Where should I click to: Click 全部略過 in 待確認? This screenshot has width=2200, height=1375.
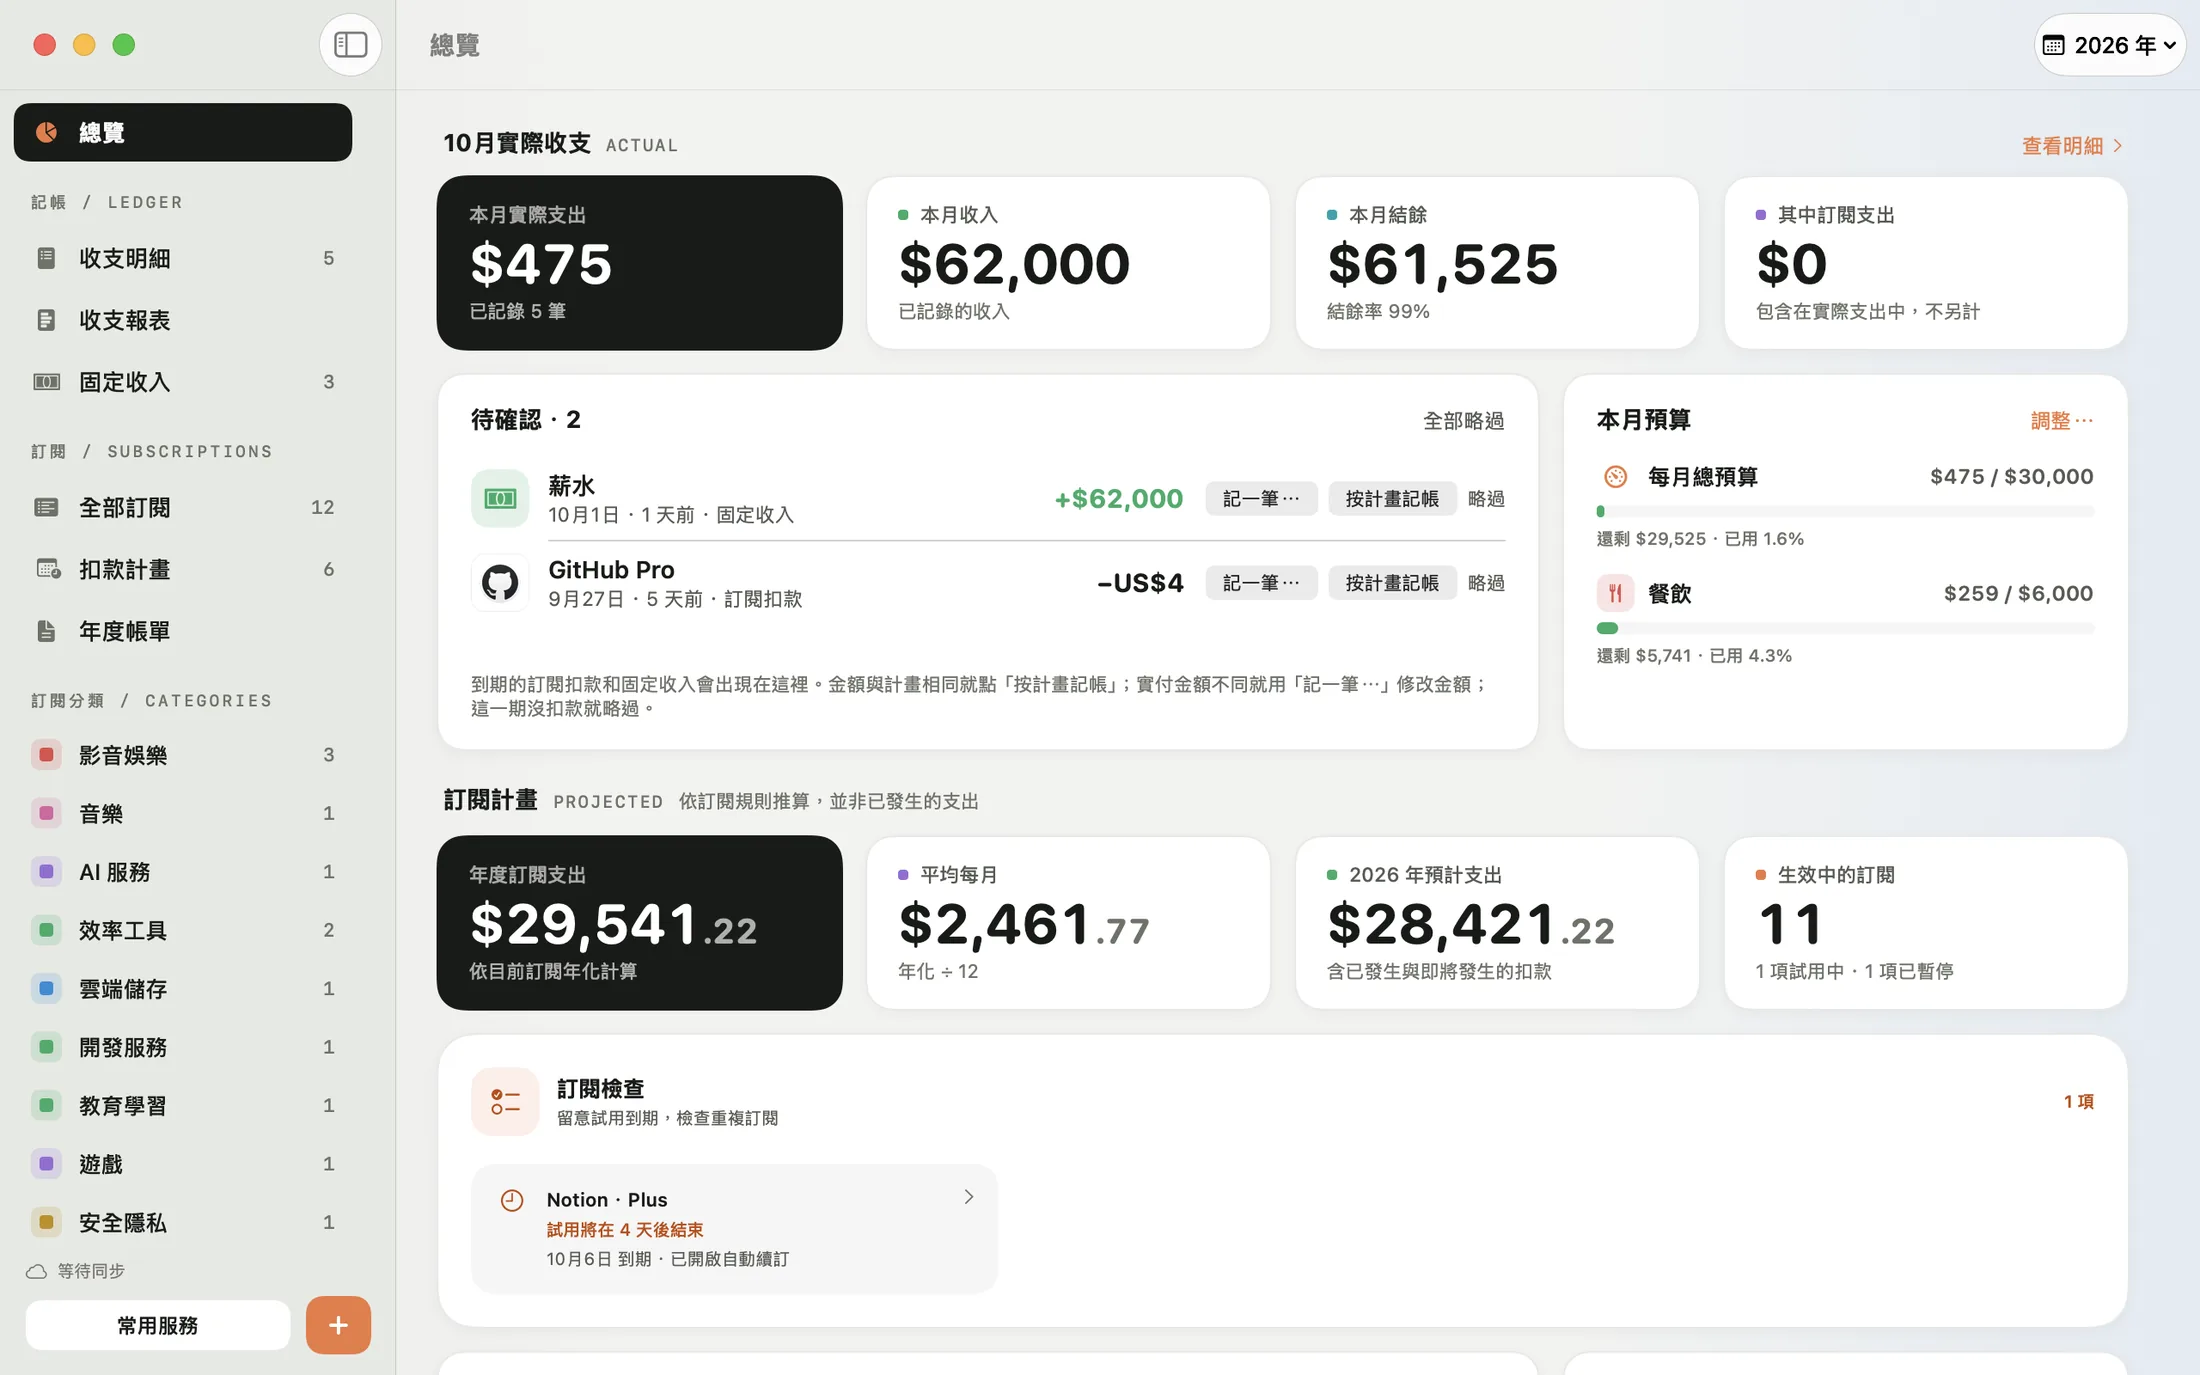pyautogui.click(x=1464, y=421)
